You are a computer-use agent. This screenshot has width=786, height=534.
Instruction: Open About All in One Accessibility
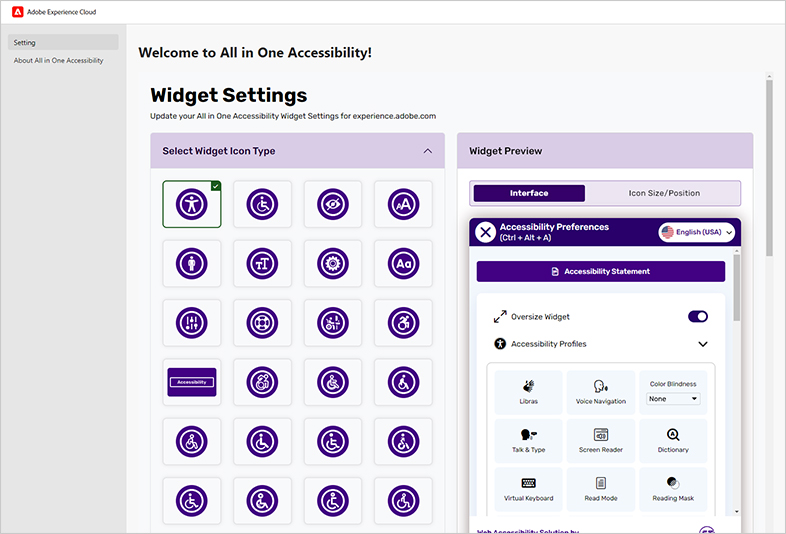click(58, 60)
